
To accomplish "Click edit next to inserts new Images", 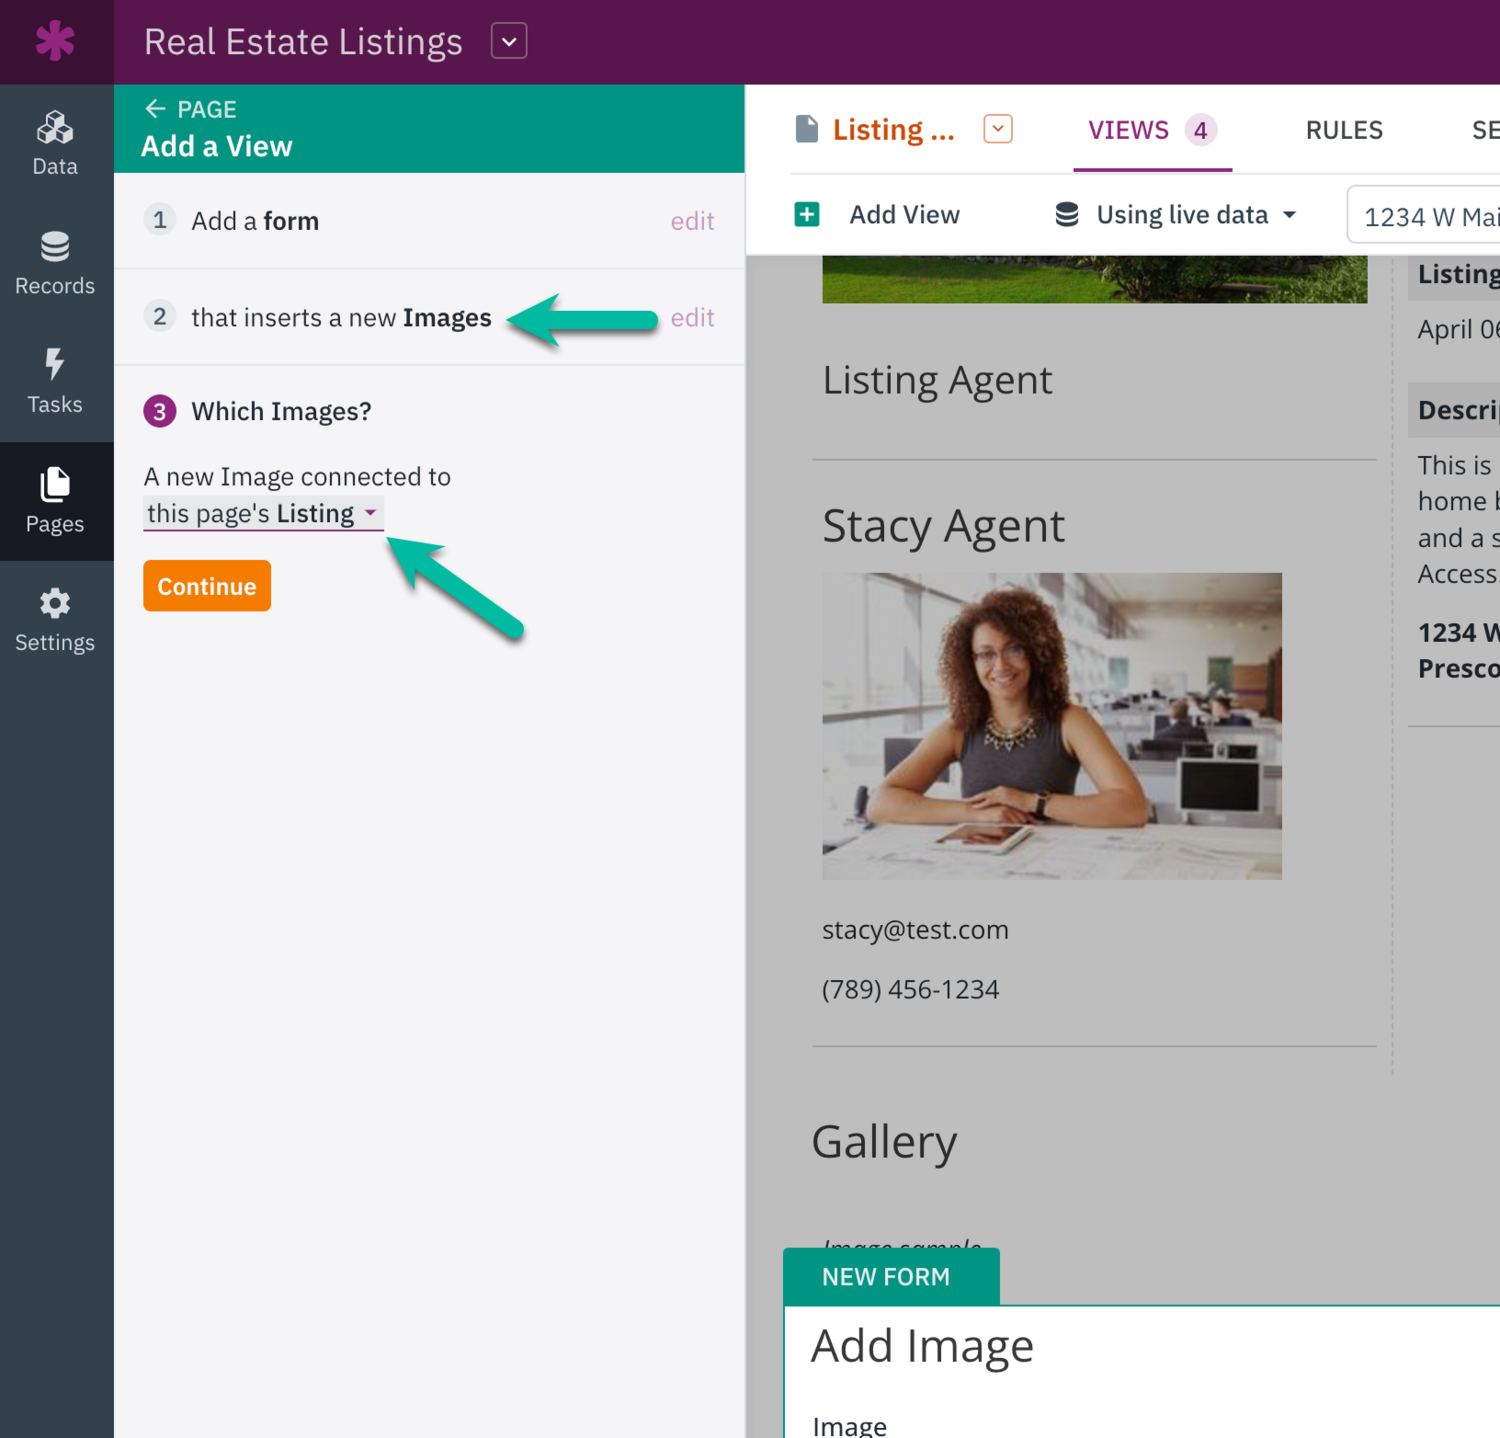I will pyautogui.click(x=692, y=318).
